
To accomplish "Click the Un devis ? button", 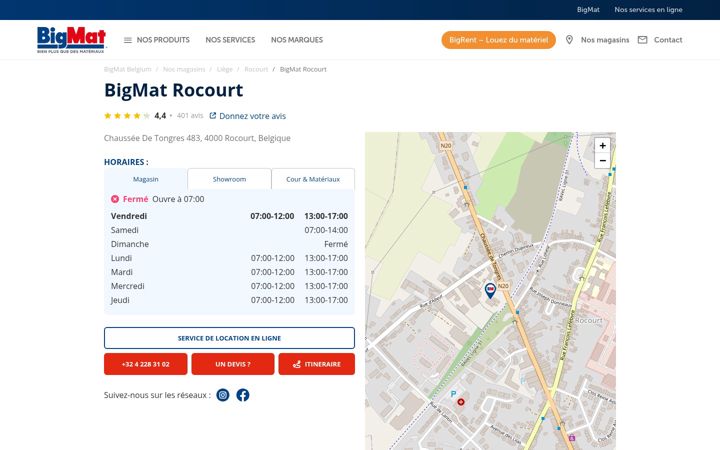I will point(233,364).
